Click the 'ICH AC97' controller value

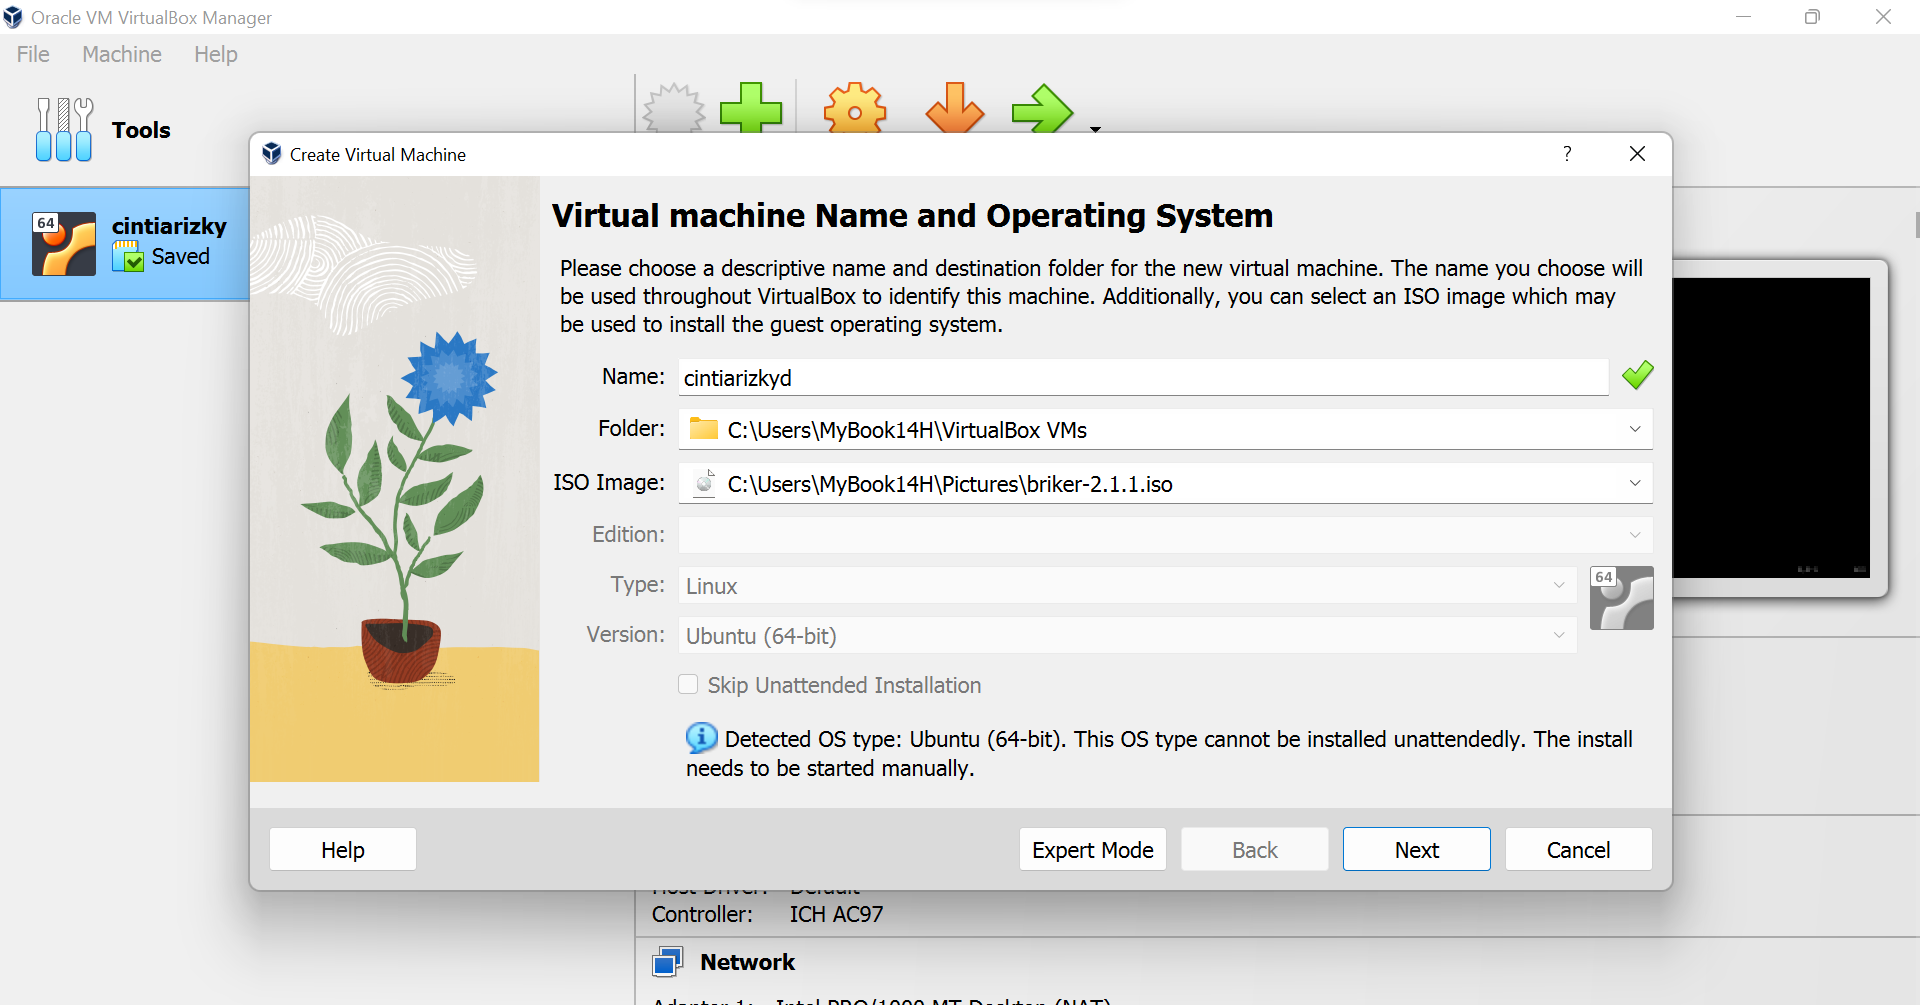pos(836,914)
